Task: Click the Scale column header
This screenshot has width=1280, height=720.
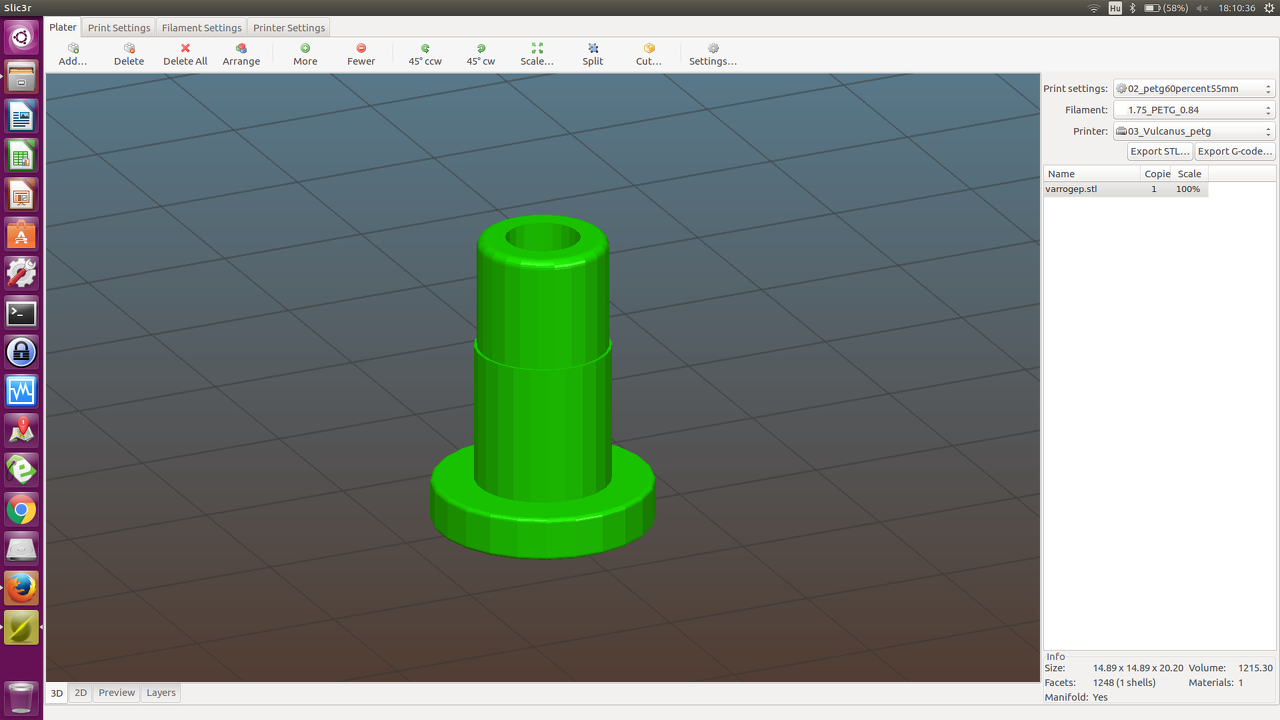Action: [1190, 174]
